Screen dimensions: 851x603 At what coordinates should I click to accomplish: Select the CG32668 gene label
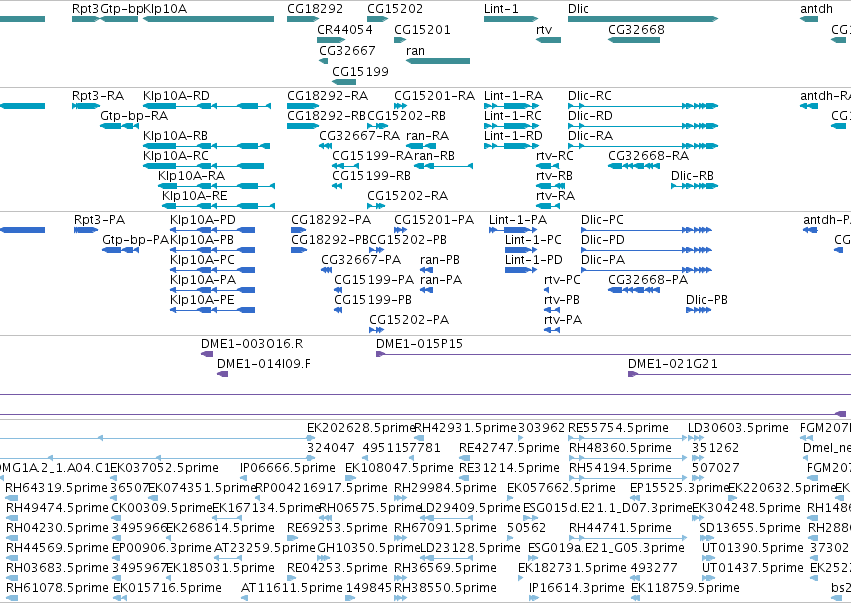click(x=636, y=29)
